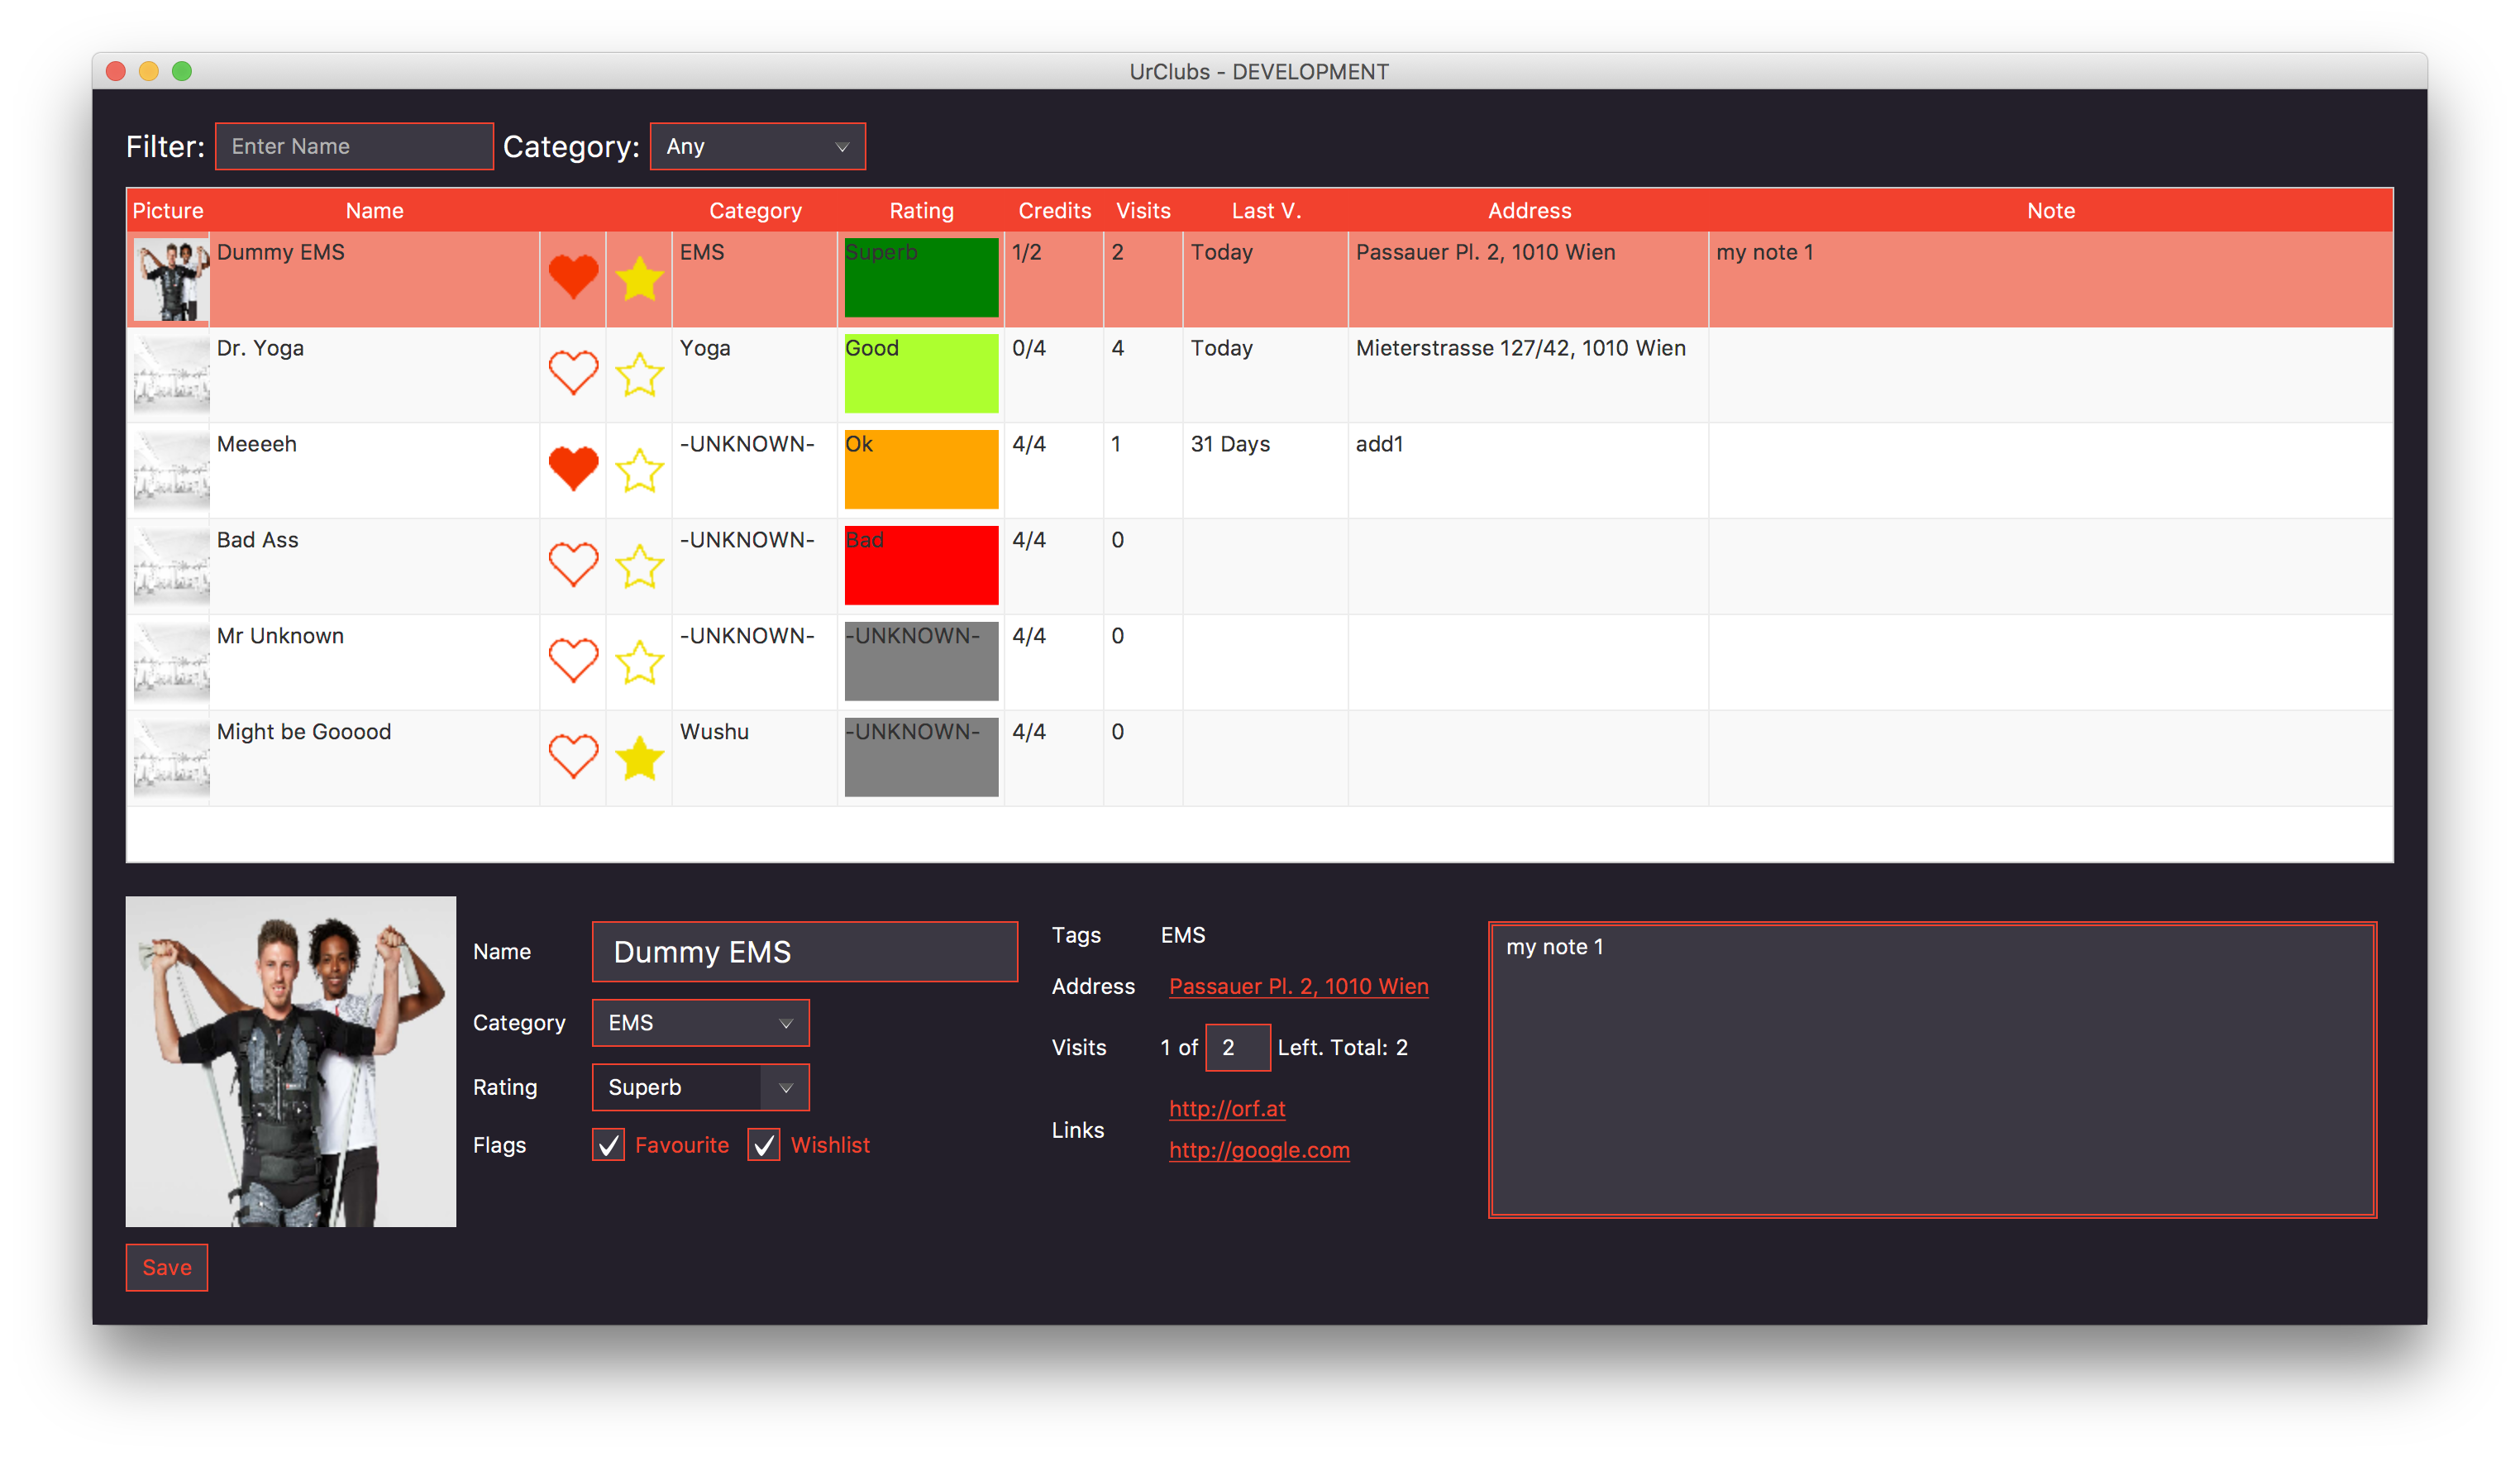Click the orange Ok rating swatch
2520x1457 pixels.
coord(921,470)
